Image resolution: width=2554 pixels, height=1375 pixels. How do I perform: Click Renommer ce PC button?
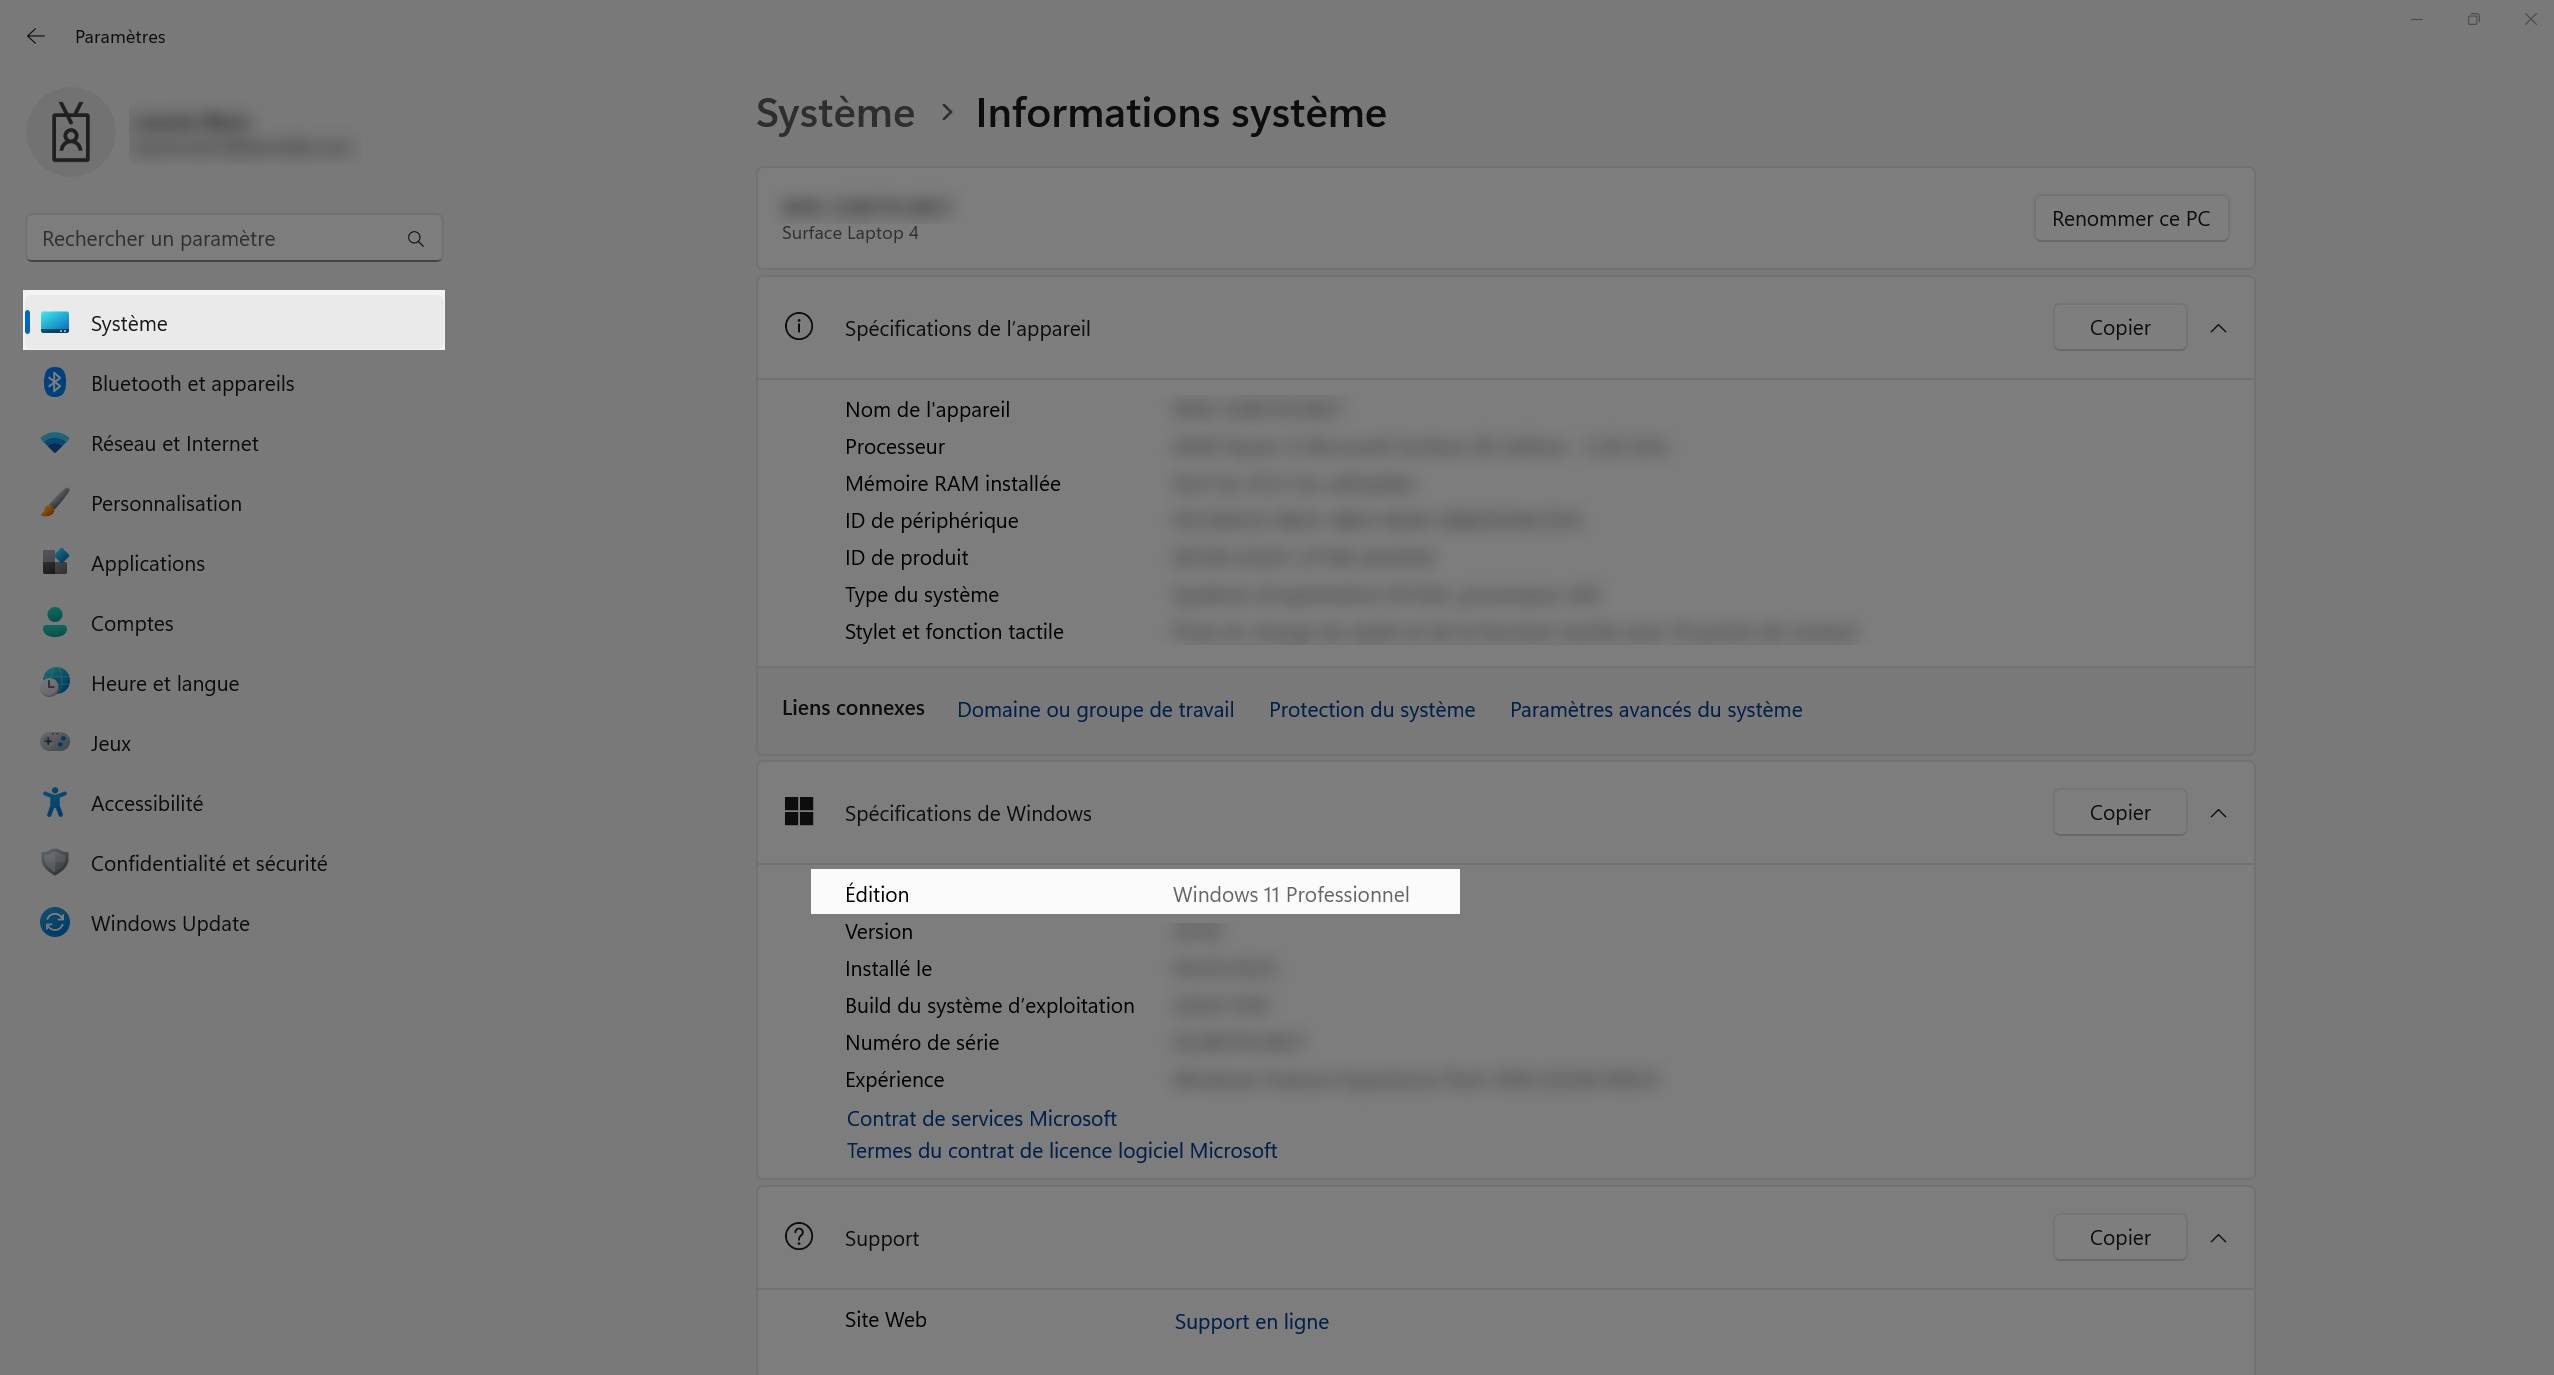coord(2131,218)
